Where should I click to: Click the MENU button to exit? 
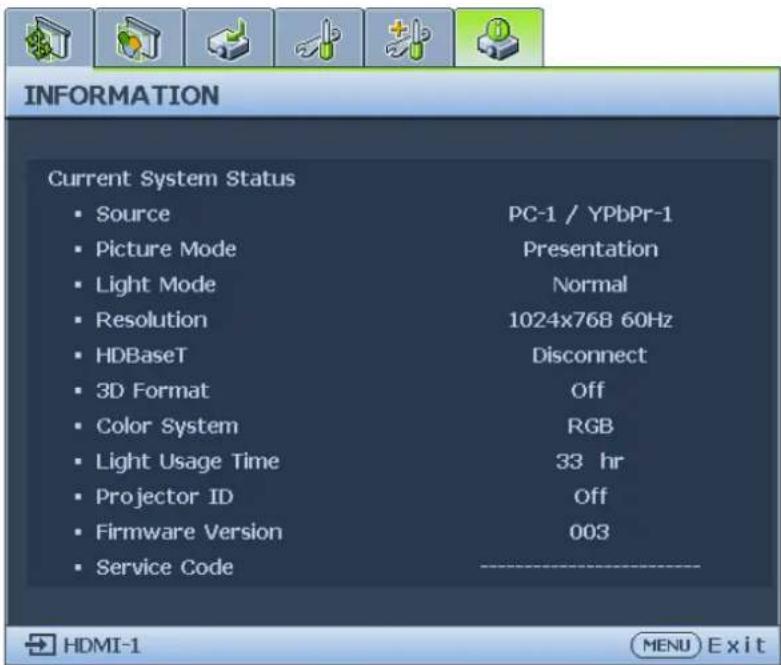tap(666, 646)
